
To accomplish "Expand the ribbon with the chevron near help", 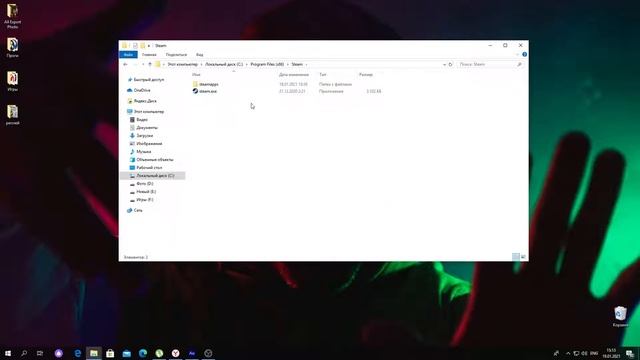I will tap(517, 54).
